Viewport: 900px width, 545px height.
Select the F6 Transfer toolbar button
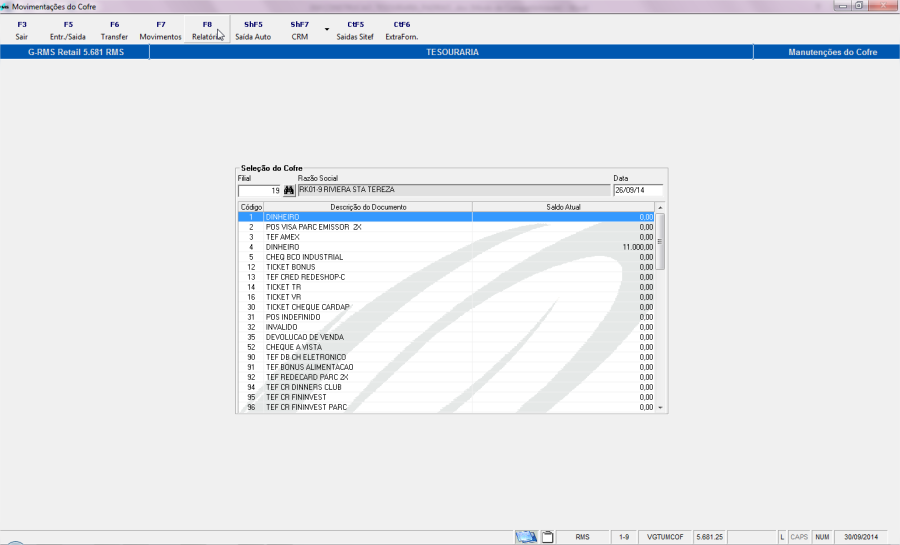(x=114, y=30)
